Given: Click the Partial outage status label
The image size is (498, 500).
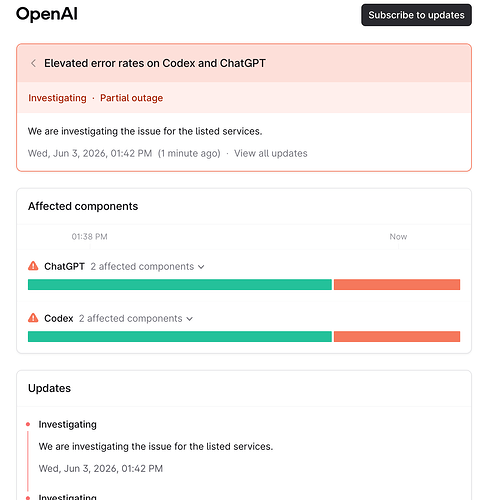Looking at the screenshot, I should point(132,98).
